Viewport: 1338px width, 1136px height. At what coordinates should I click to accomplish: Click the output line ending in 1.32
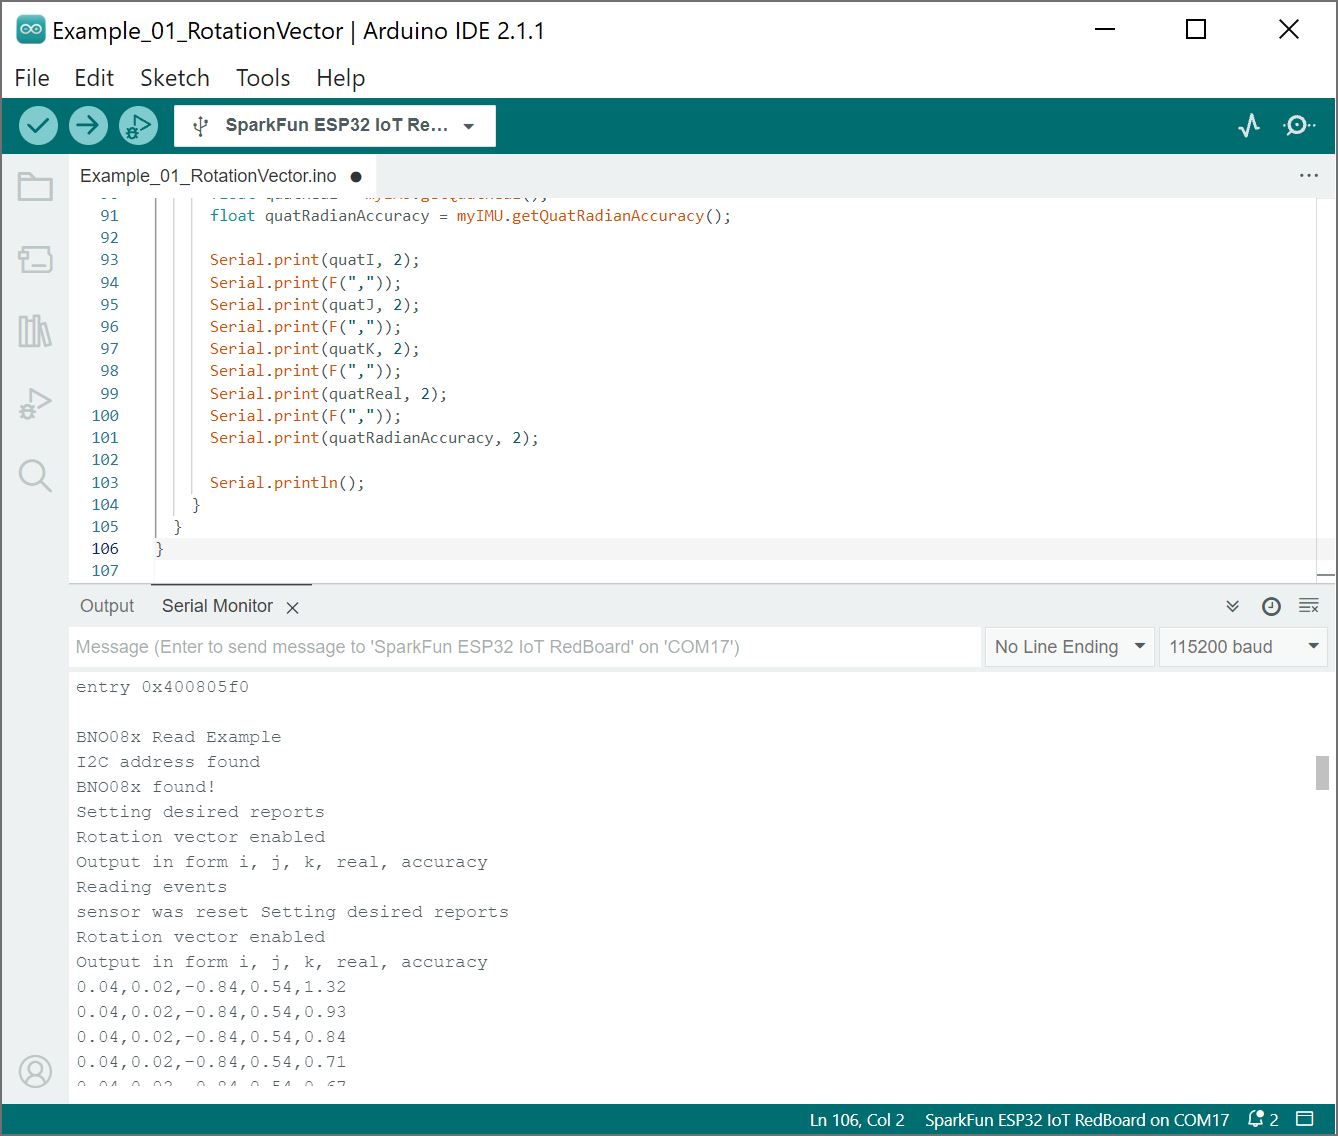coord(211,987)
